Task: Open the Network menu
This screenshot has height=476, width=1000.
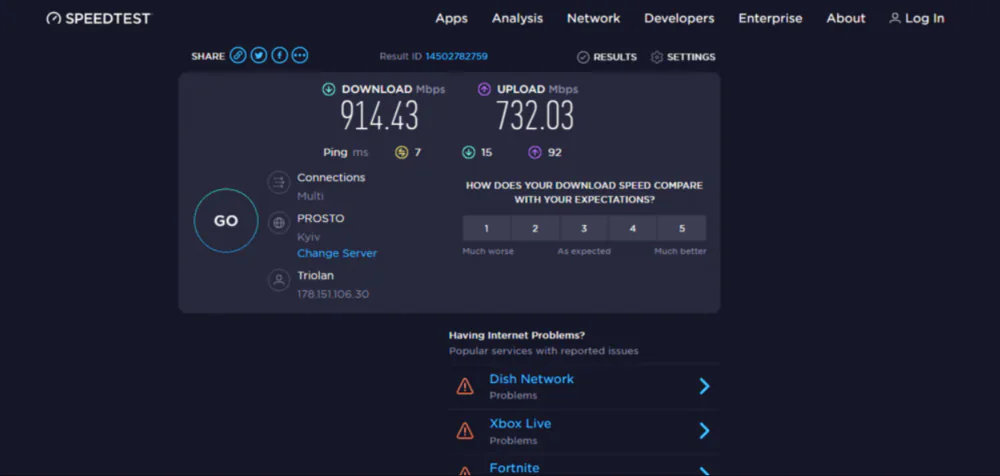Action: click(594, 19)
